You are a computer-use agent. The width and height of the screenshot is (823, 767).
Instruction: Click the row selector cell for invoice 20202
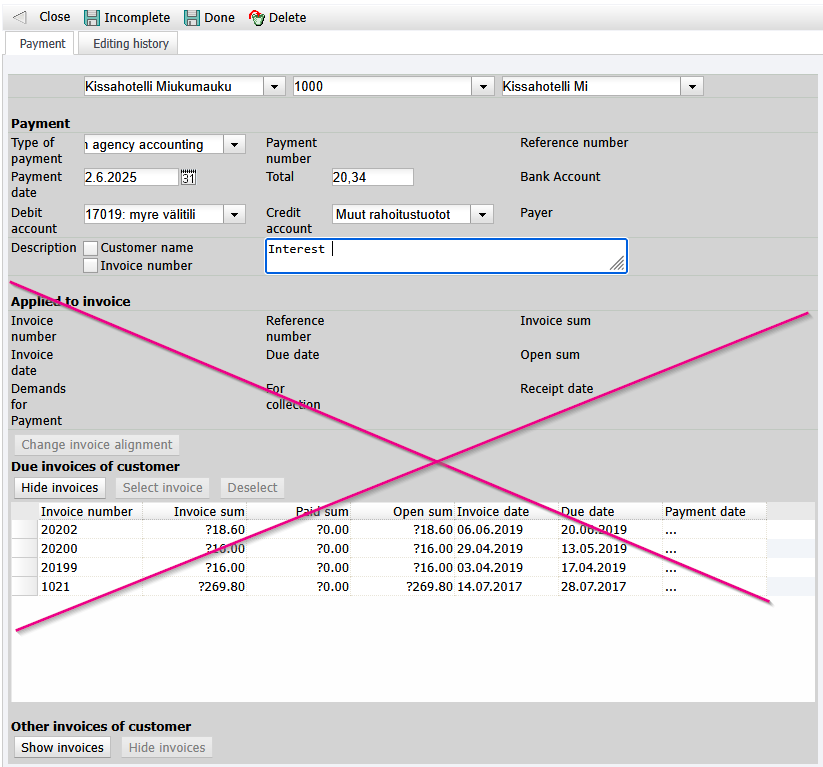25,530
